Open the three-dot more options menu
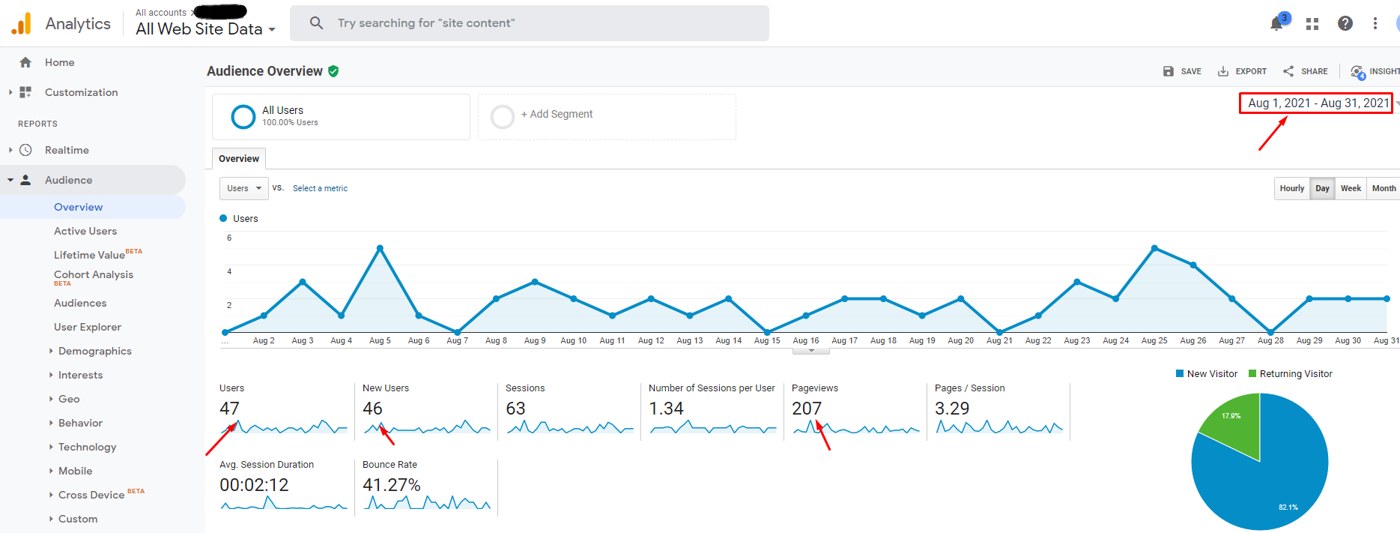1400x533 pixels. [x=1375, y=23]
